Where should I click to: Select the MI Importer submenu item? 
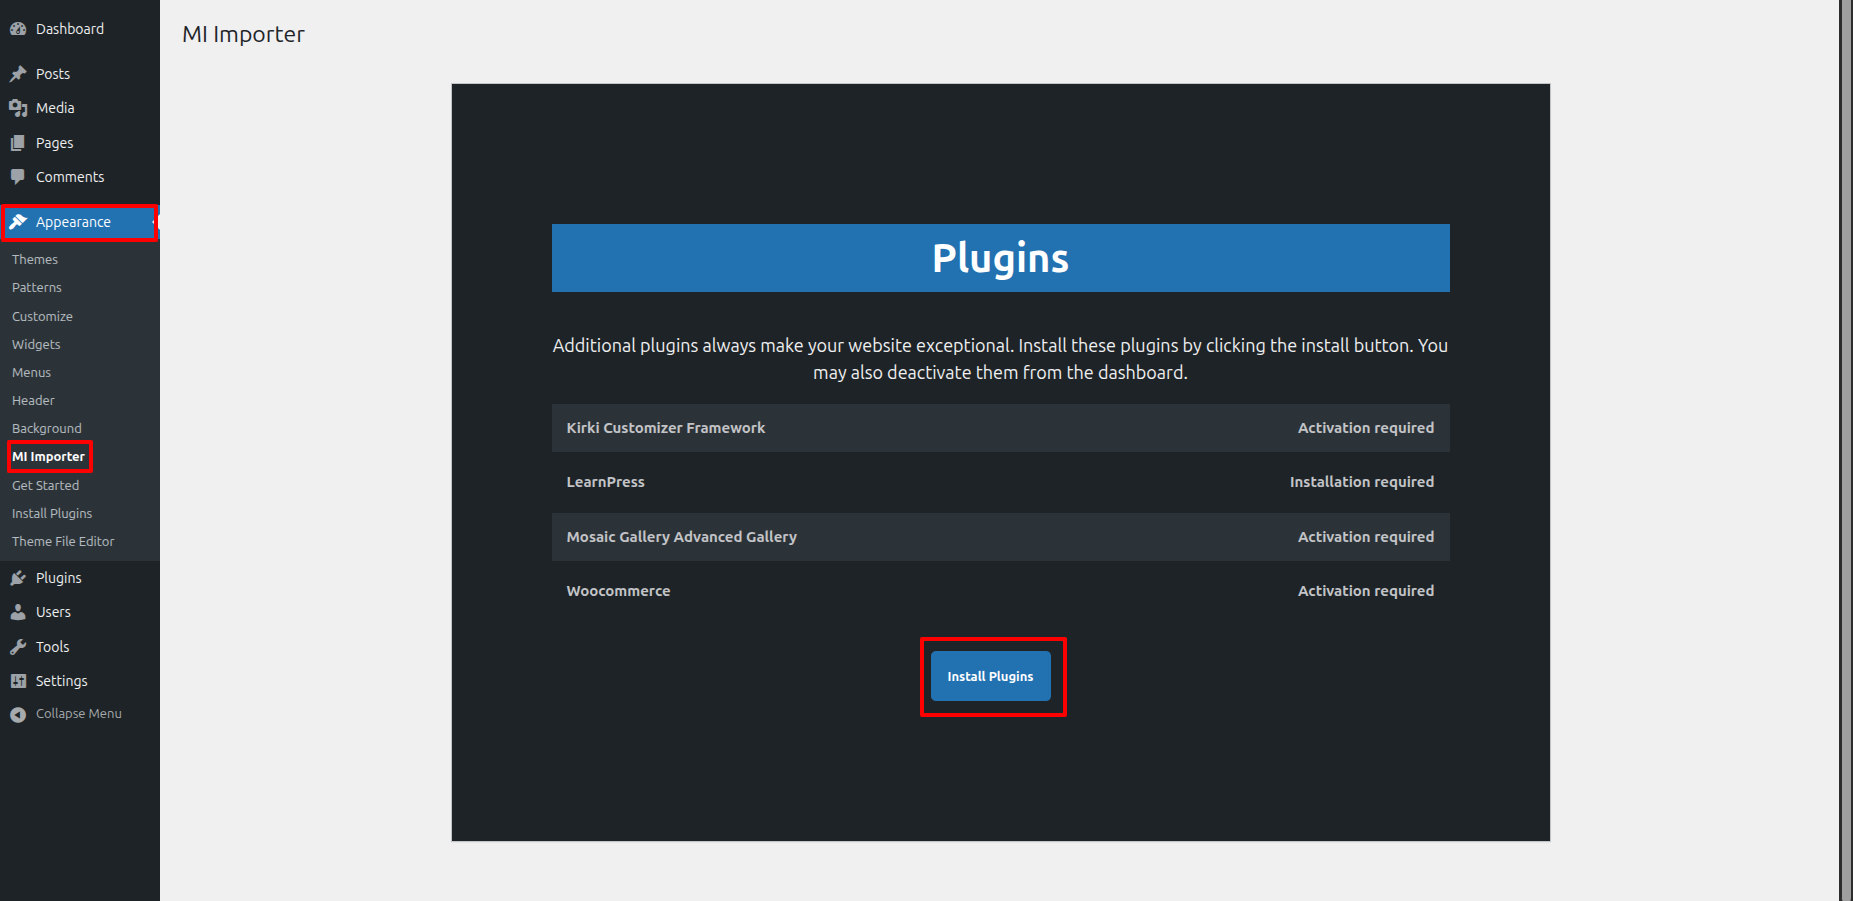tap(48, 457)
